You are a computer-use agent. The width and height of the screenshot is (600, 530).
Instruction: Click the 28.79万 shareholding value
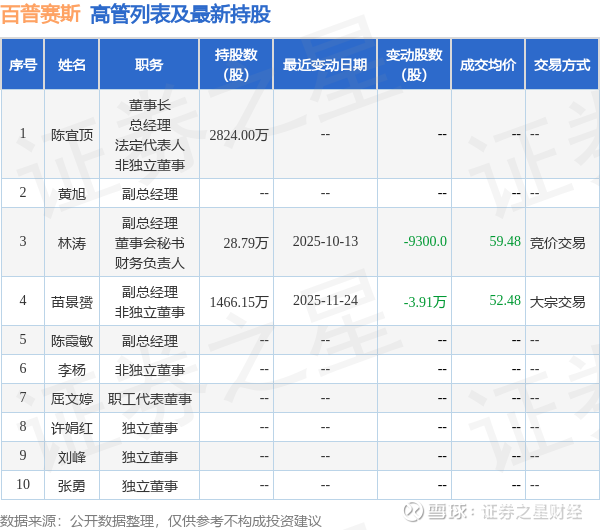coord(246,243)
